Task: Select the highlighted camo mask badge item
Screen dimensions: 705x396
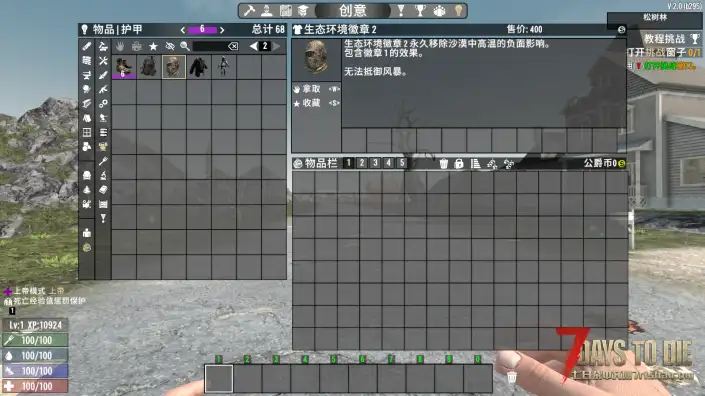Action: pyautogui.click(x=174, y=67)
